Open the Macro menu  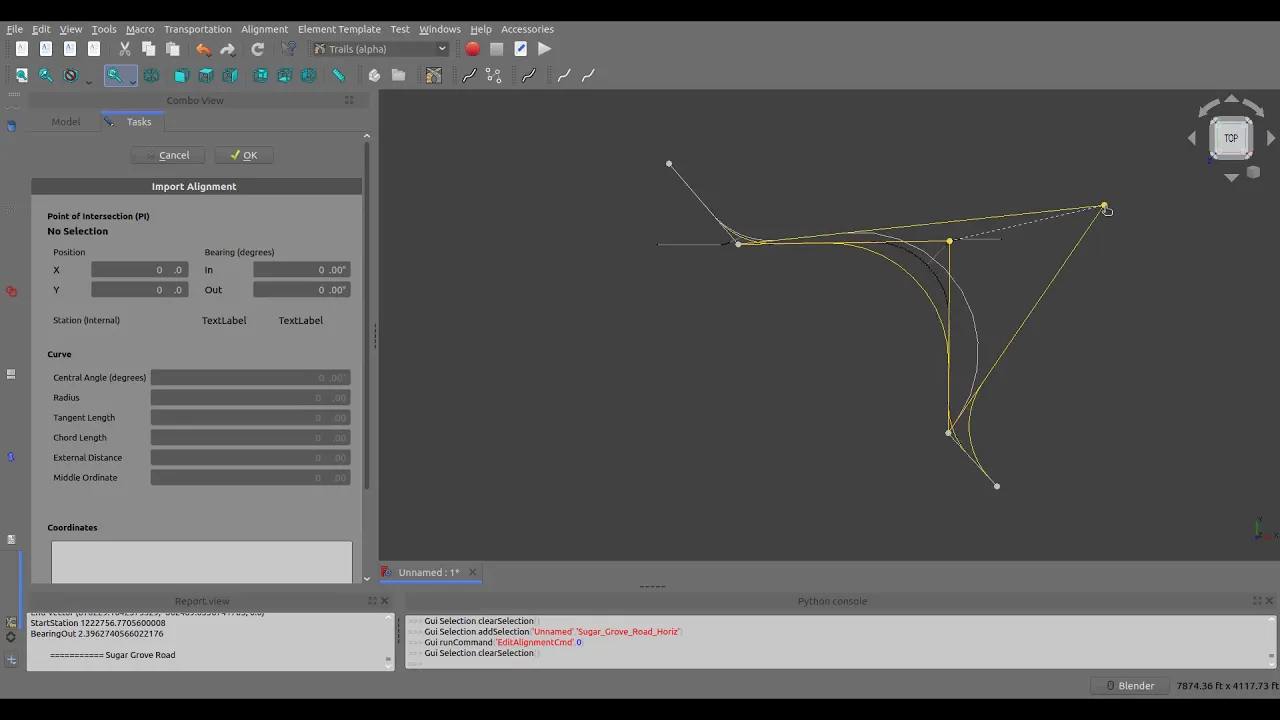(x=140, y=29)
